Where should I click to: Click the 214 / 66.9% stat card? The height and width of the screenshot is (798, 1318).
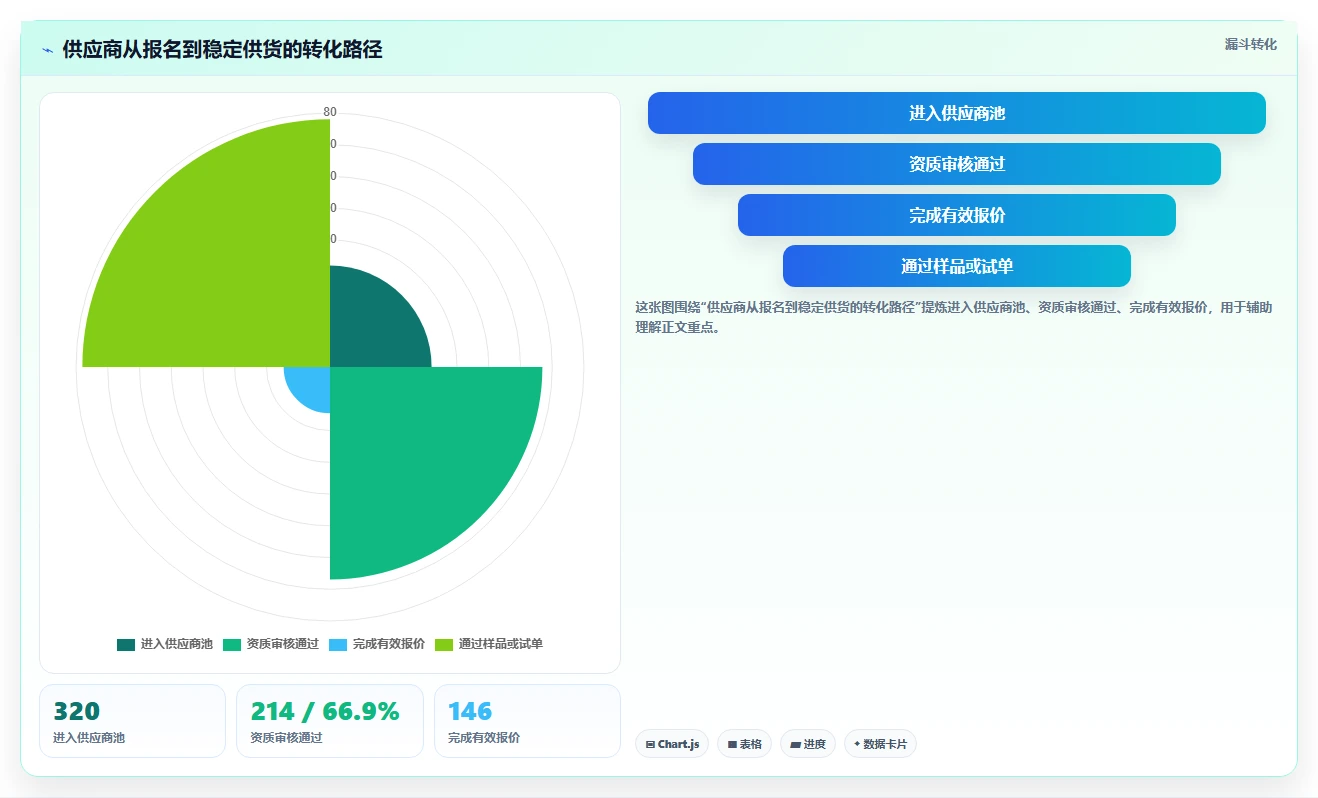pos(330,721)
